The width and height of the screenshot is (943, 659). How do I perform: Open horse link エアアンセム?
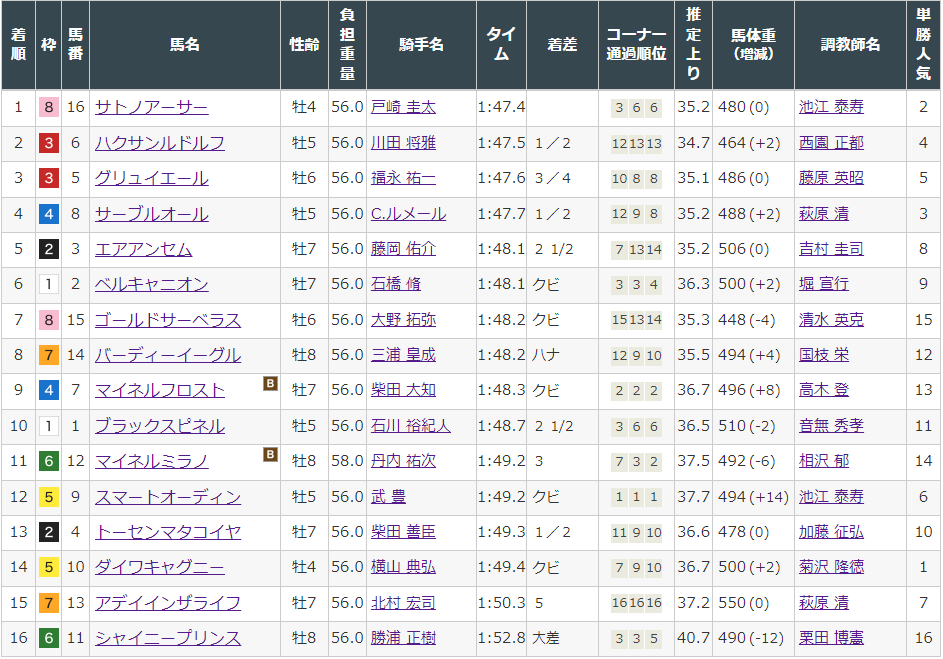pos(144,249)
